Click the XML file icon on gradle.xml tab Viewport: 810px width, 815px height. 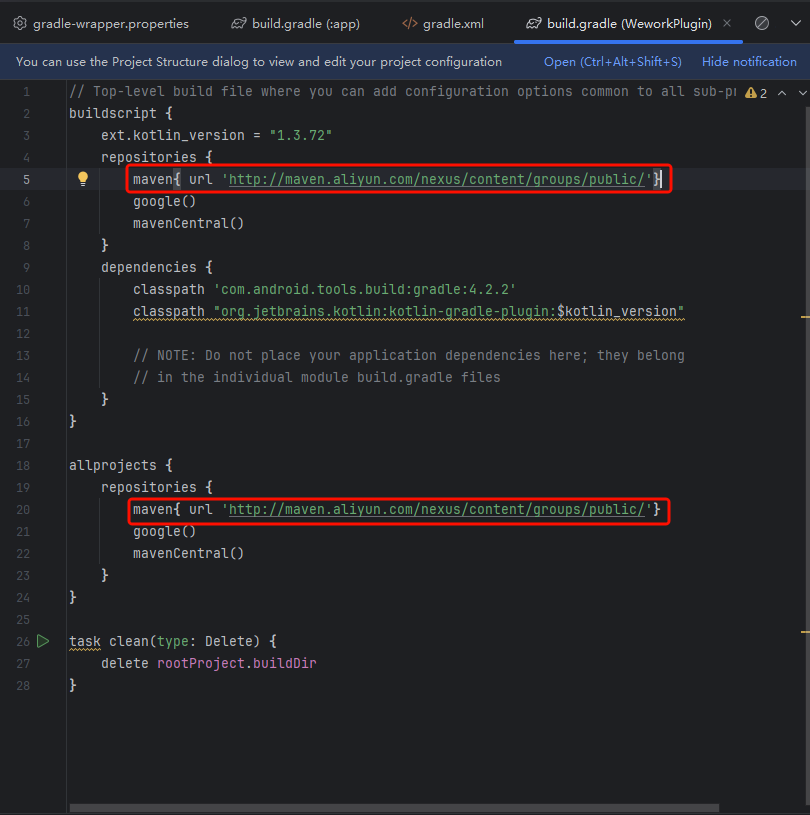point(409,23)
